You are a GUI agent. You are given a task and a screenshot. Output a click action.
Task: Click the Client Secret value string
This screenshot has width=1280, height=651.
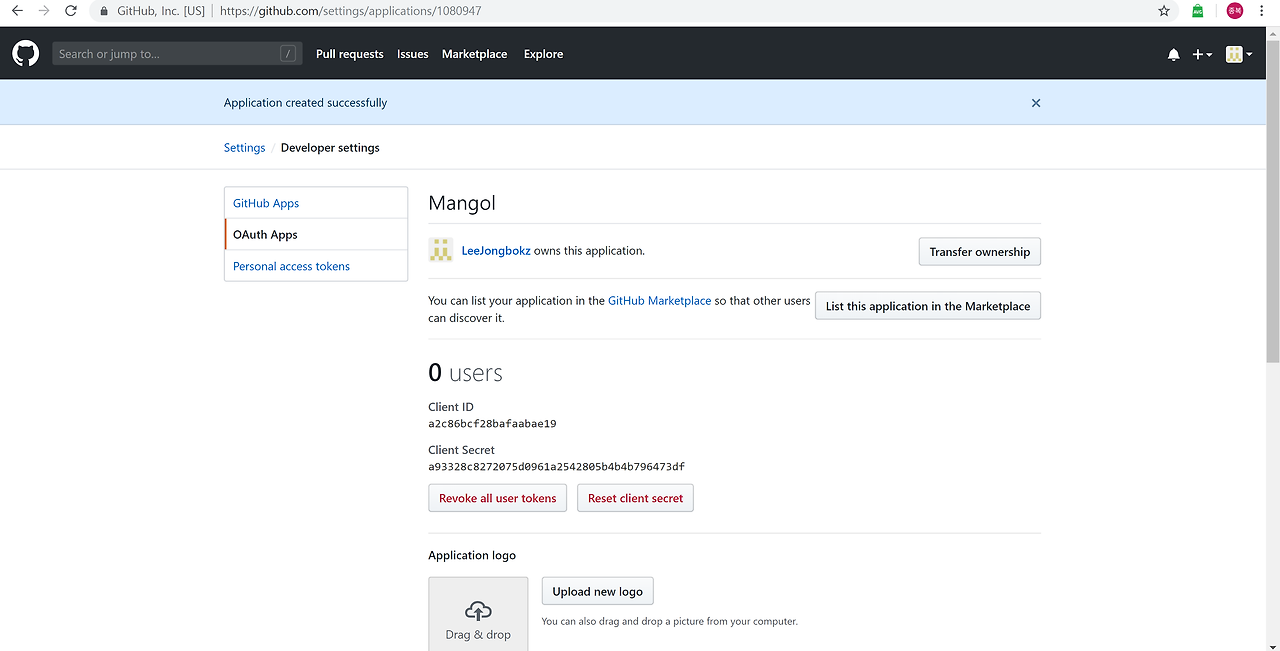[x=556, y=467]
